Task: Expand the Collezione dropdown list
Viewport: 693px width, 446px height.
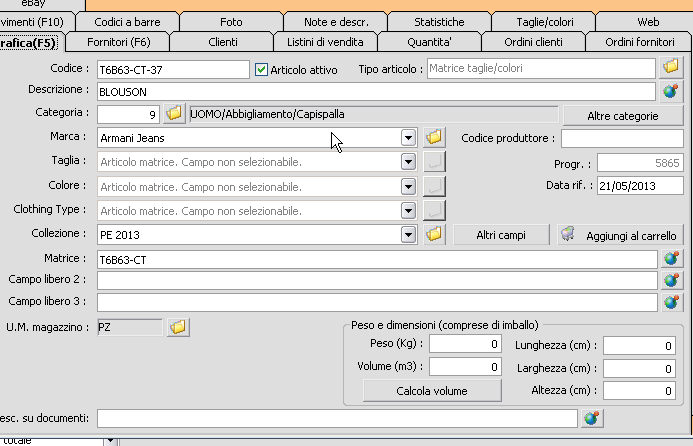Action: pyautogui.click(x=407, y=234)
